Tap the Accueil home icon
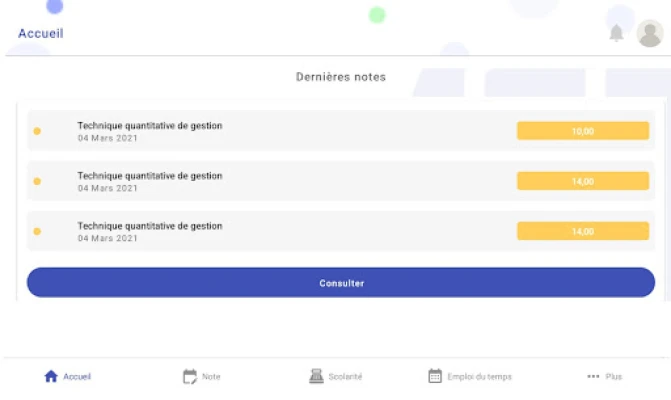This screenshot has height=400, width=671. (x=51, y=377)
